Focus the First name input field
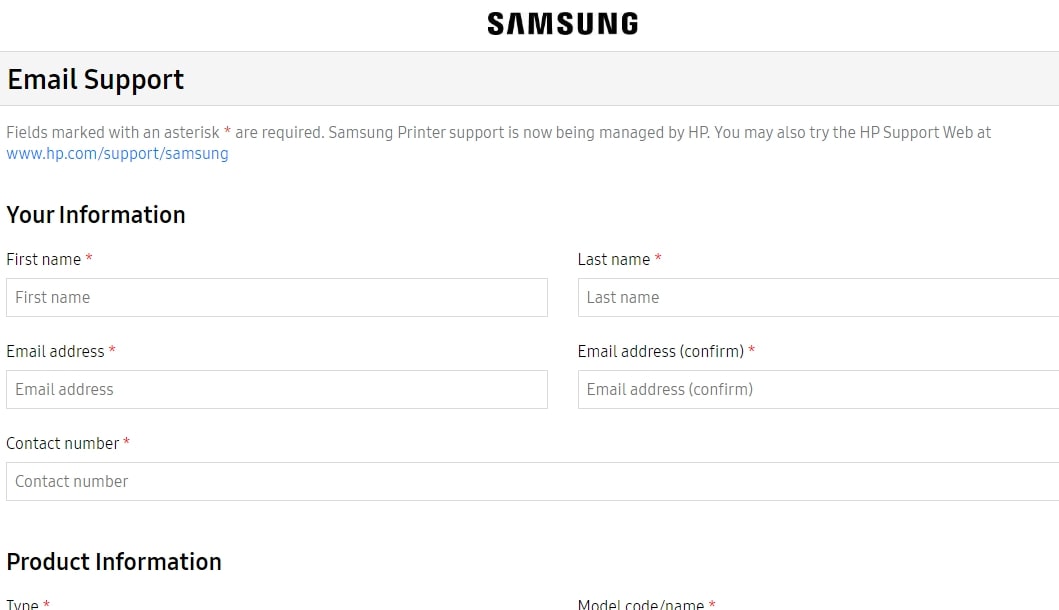This screenshot has width=1059, height=610. pos(277,297)
